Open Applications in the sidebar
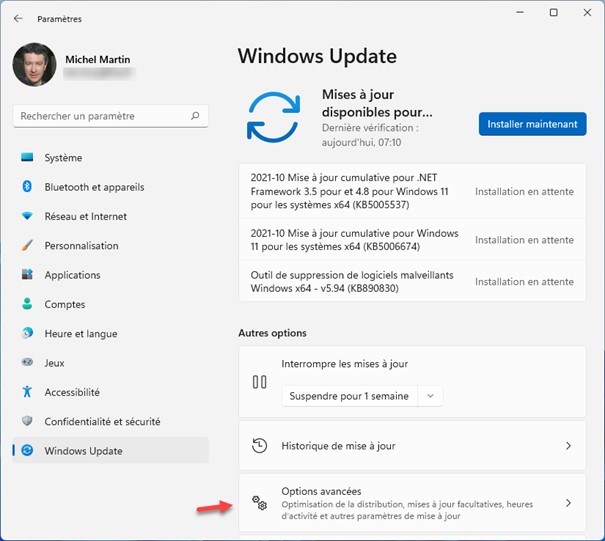The width and height of the screenshot is (605, 541). pos(72,275)
